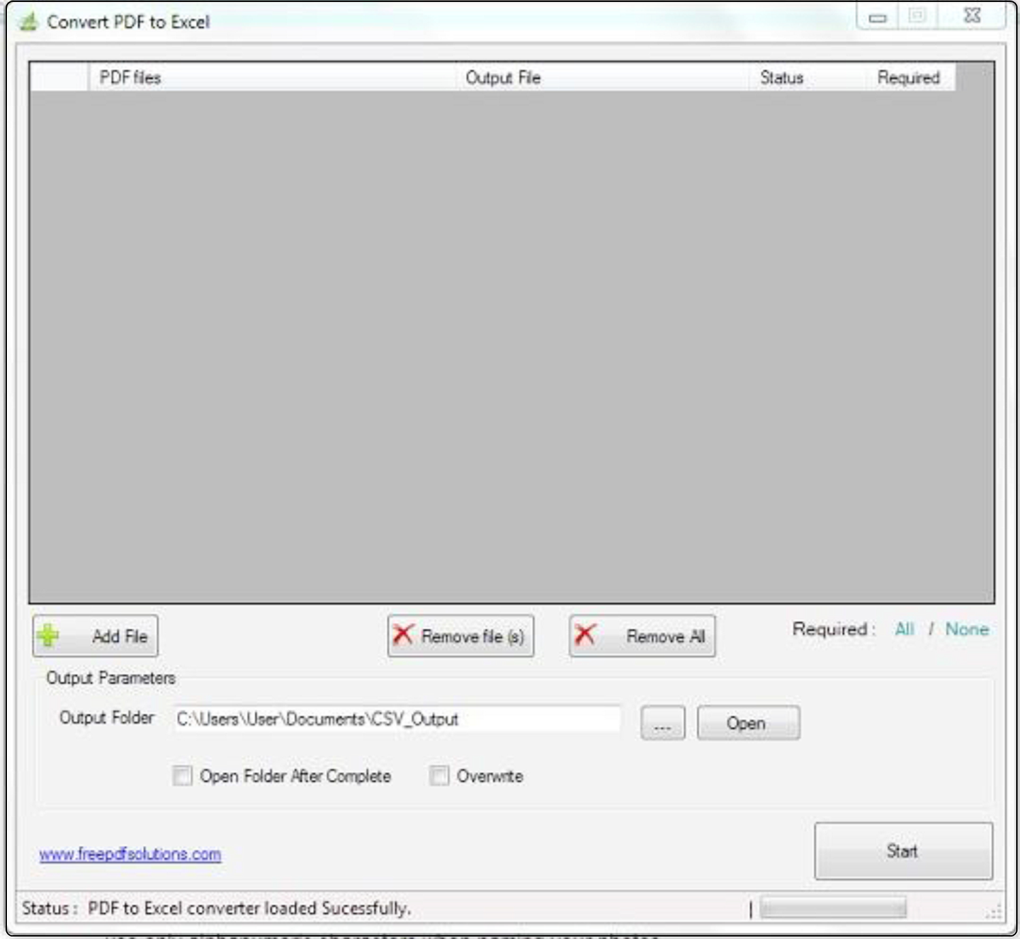The image size is (1020, 939).
Task: Start the PDF to Excel conversion
Action: click(902, 851)
